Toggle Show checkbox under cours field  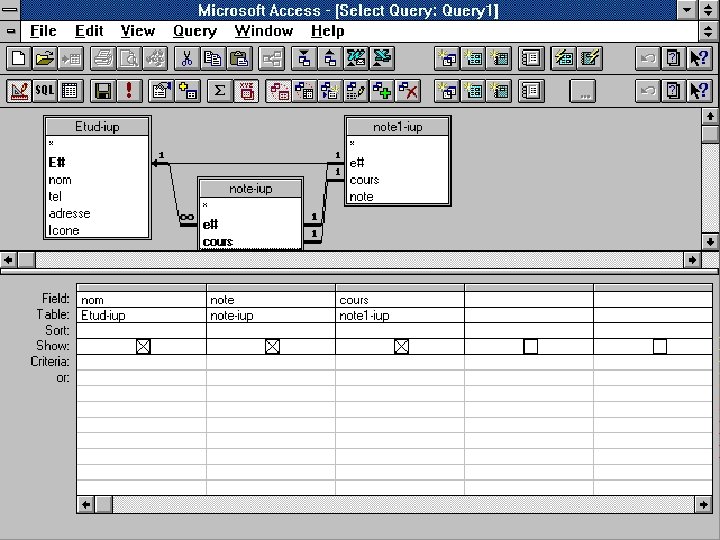401,346
